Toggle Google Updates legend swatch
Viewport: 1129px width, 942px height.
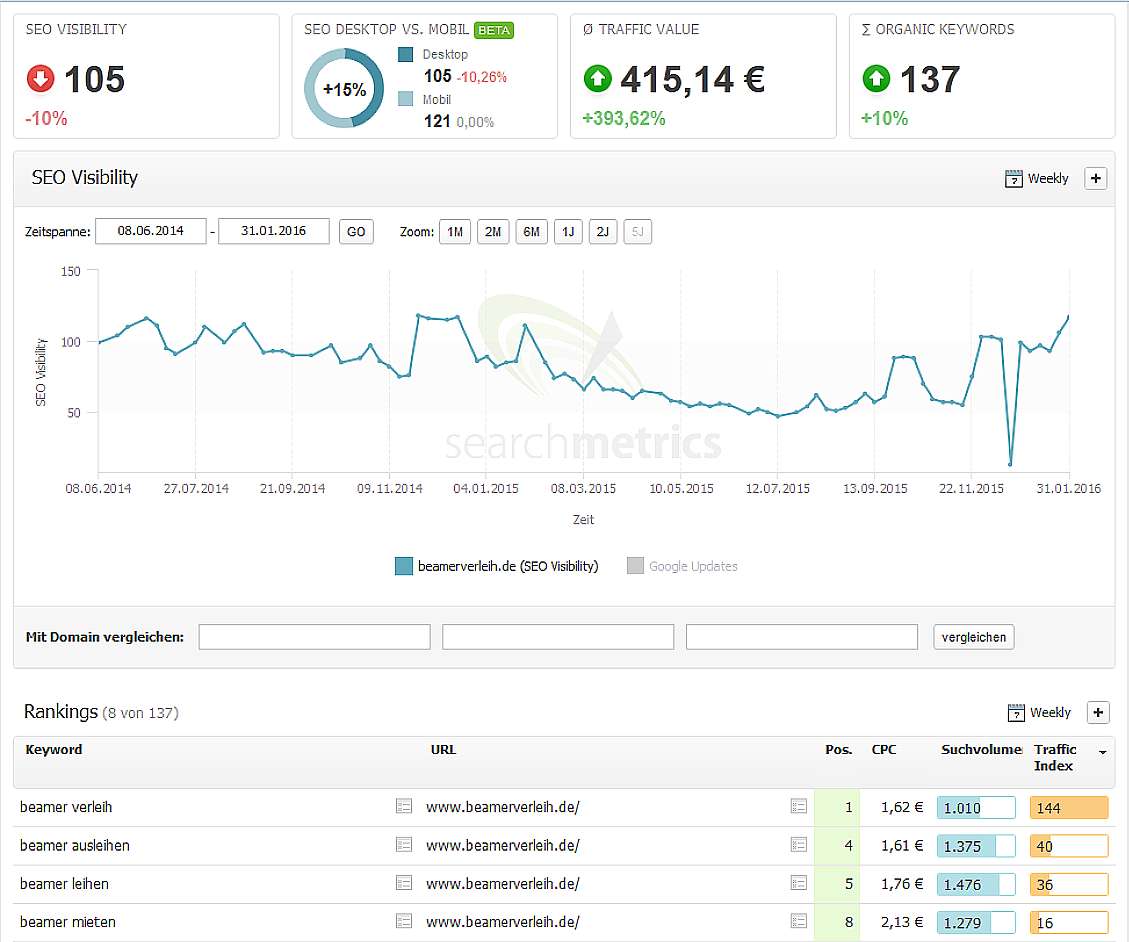635,566
